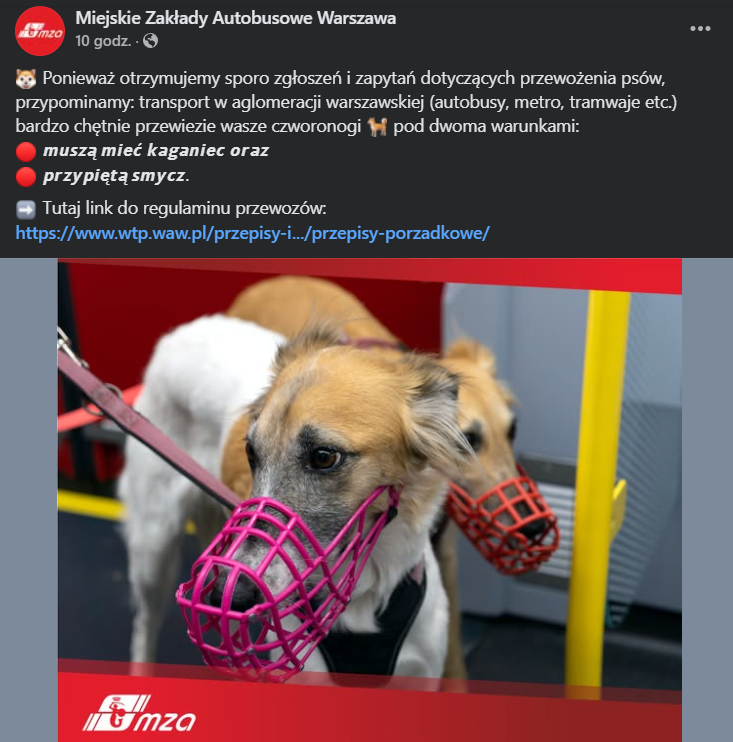Click the red circle before 'przypiętą smycz'

click(x=26, y=177)
